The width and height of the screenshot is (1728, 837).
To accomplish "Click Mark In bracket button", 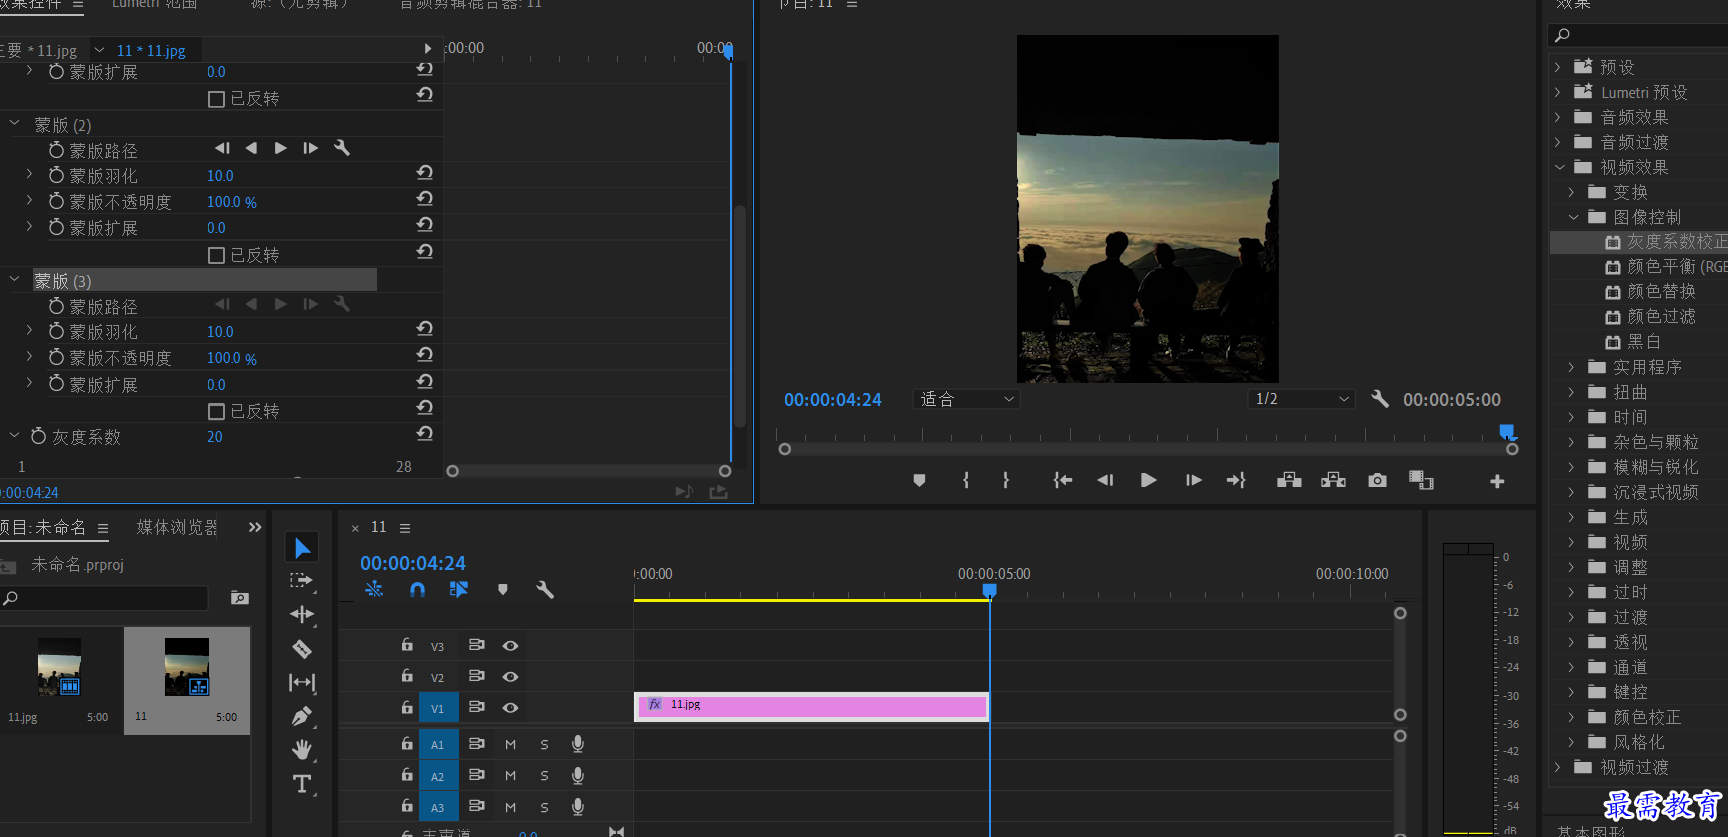I will click(966, 480).
